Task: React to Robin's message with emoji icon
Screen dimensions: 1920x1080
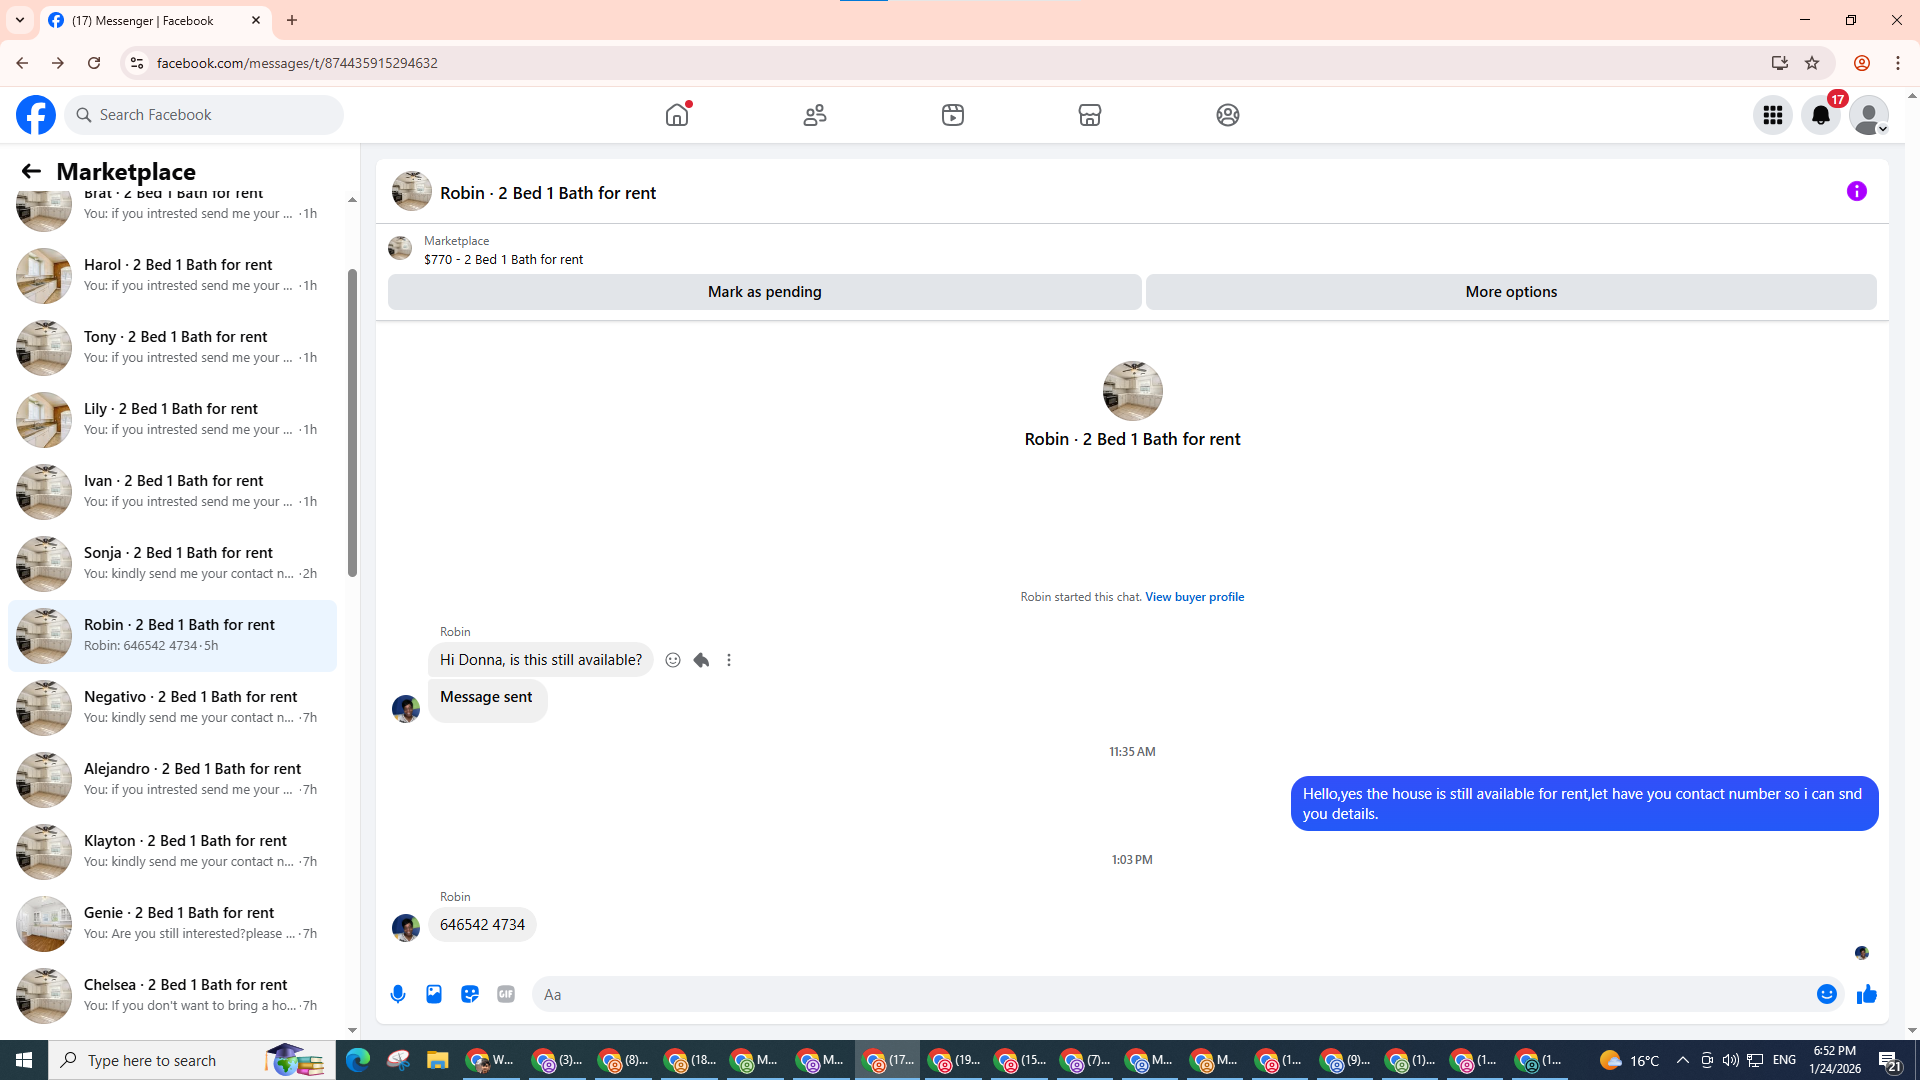Action: [673, 660]
